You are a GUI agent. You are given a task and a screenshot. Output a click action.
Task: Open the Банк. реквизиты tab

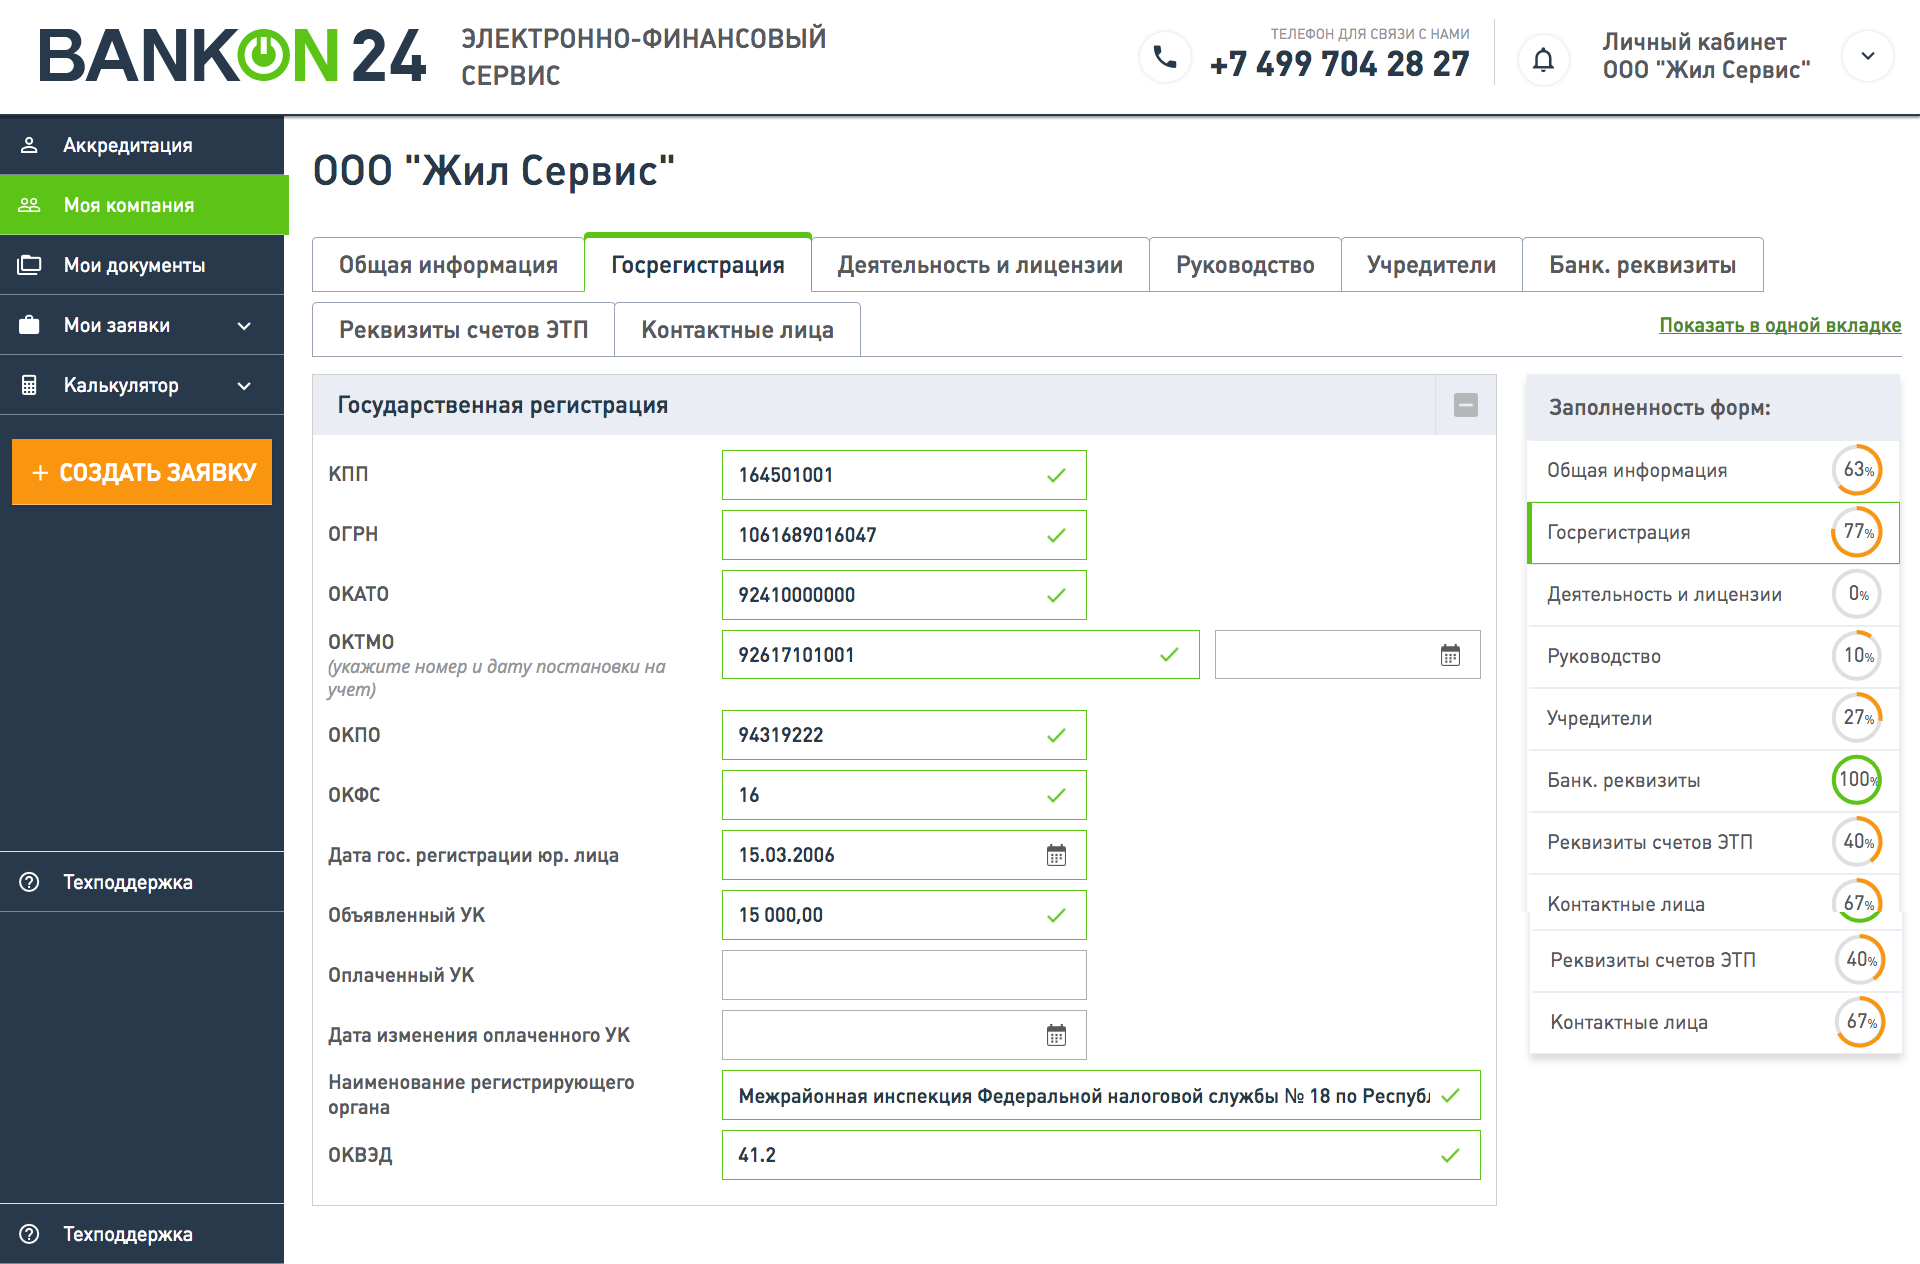(1641, 265)
